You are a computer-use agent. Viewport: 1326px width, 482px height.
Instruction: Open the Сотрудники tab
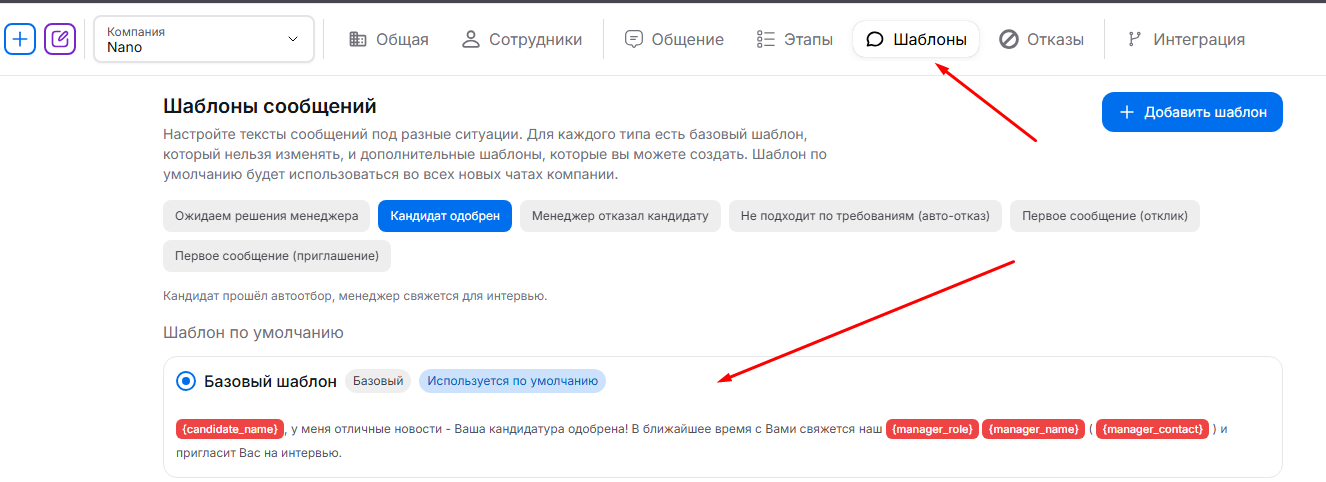click(x=522, y=40)
